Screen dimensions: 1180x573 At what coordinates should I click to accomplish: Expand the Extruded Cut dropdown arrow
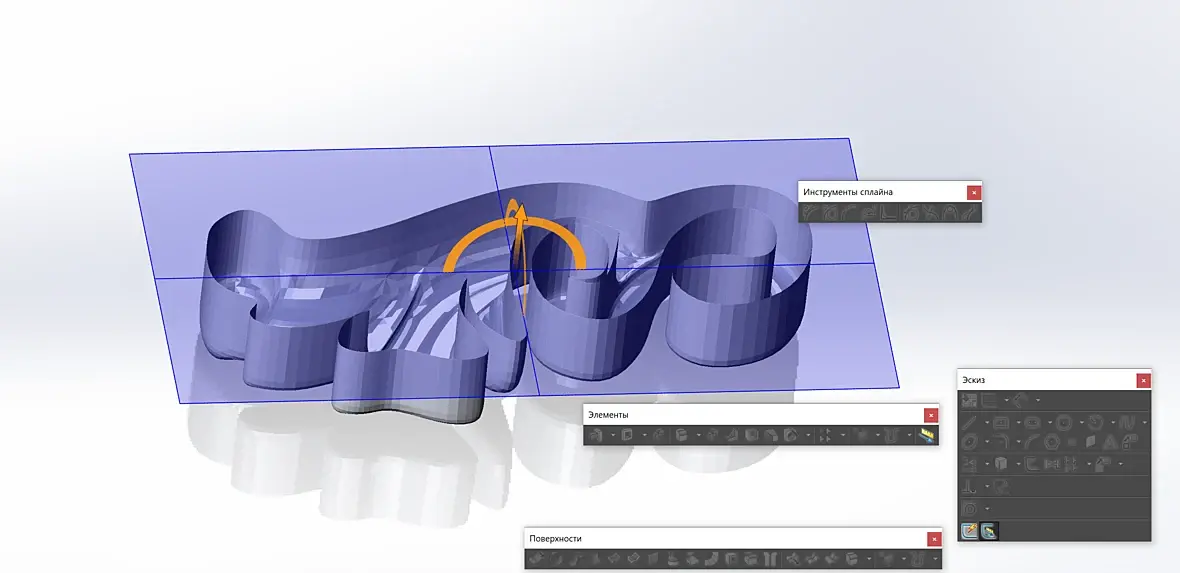(x=645, y=435)
